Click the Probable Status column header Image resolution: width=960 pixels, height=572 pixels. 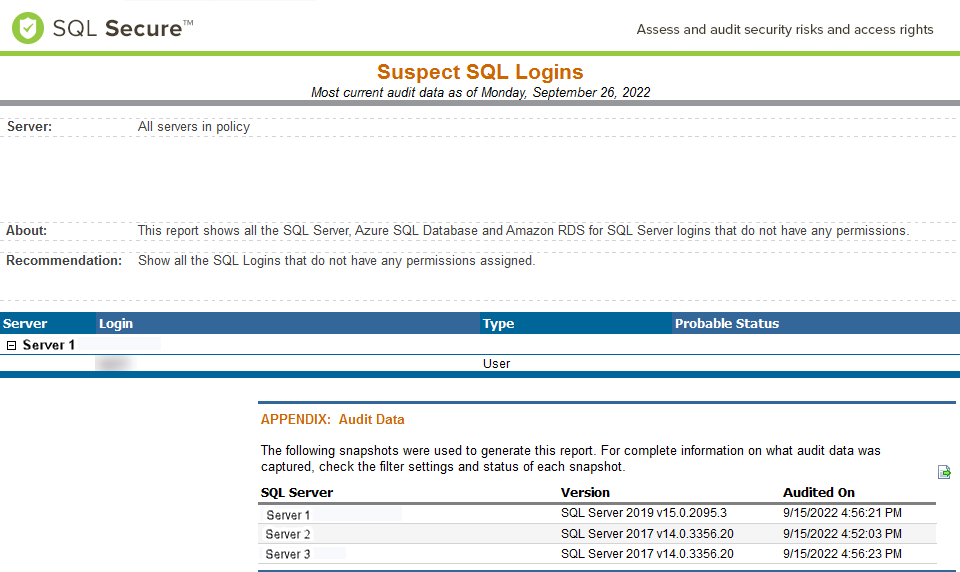(726, 323)
